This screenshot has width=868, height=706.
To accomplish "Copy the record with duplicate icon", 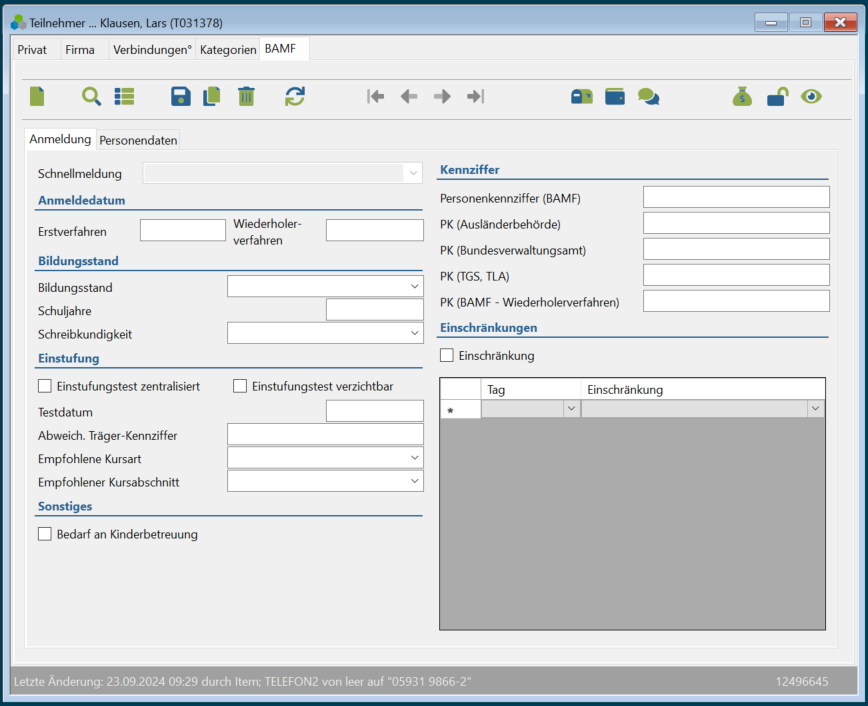I will click(211, 96).
